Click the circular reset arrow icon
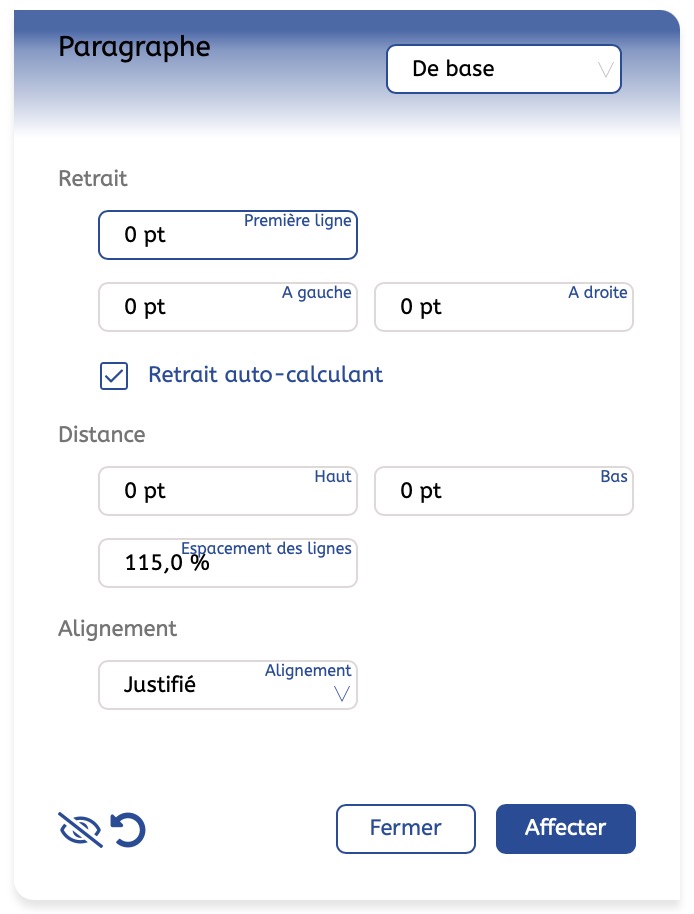Image resolution: width=694 pixels, height=914 pixels. (128, 829)
